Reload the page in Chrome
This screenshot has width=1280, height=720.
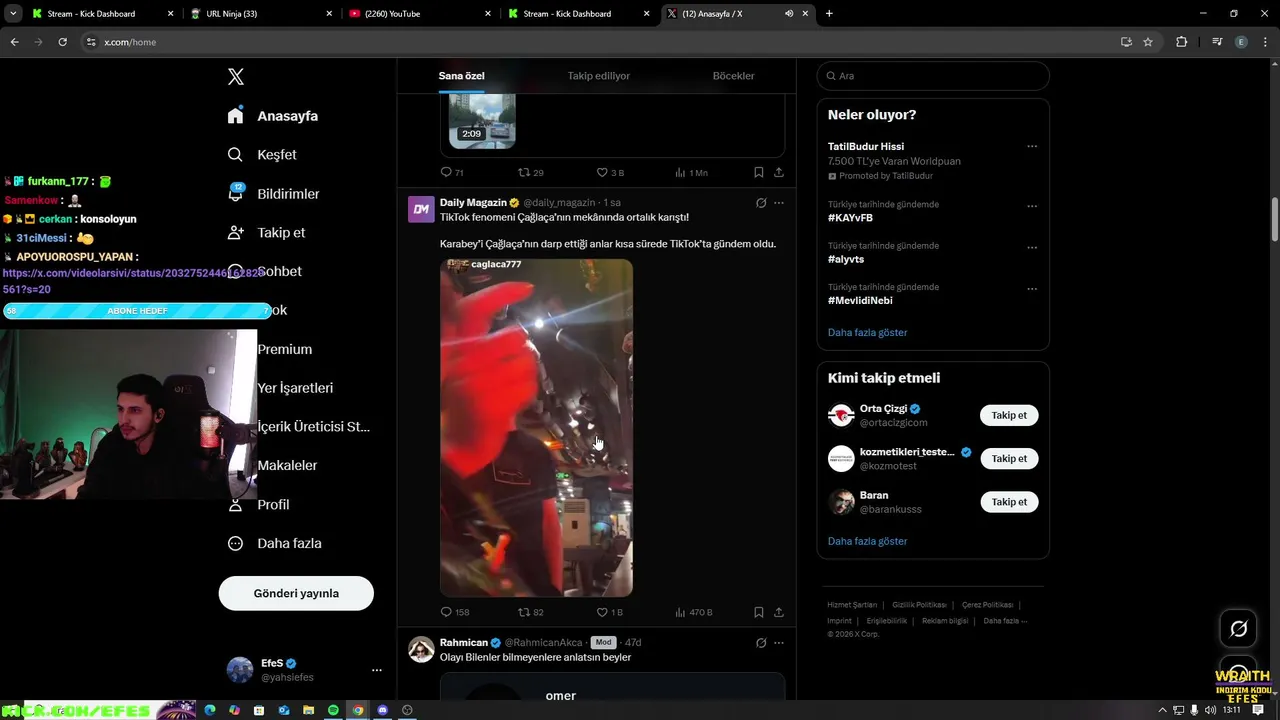coord(62,42)
